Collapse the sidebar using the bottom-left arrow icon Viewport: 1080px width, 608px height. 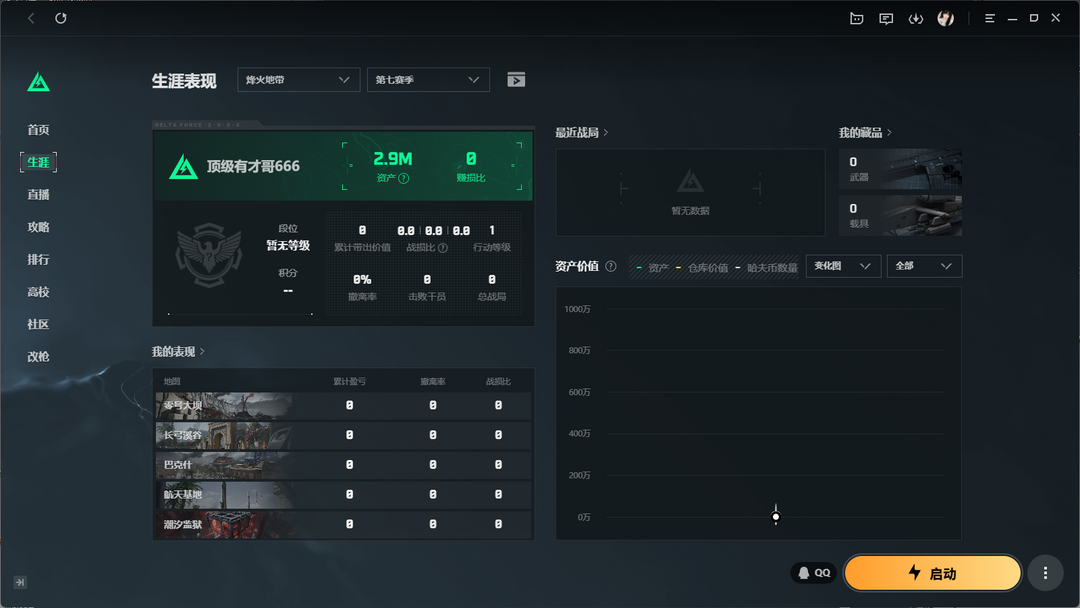(20, 582)
